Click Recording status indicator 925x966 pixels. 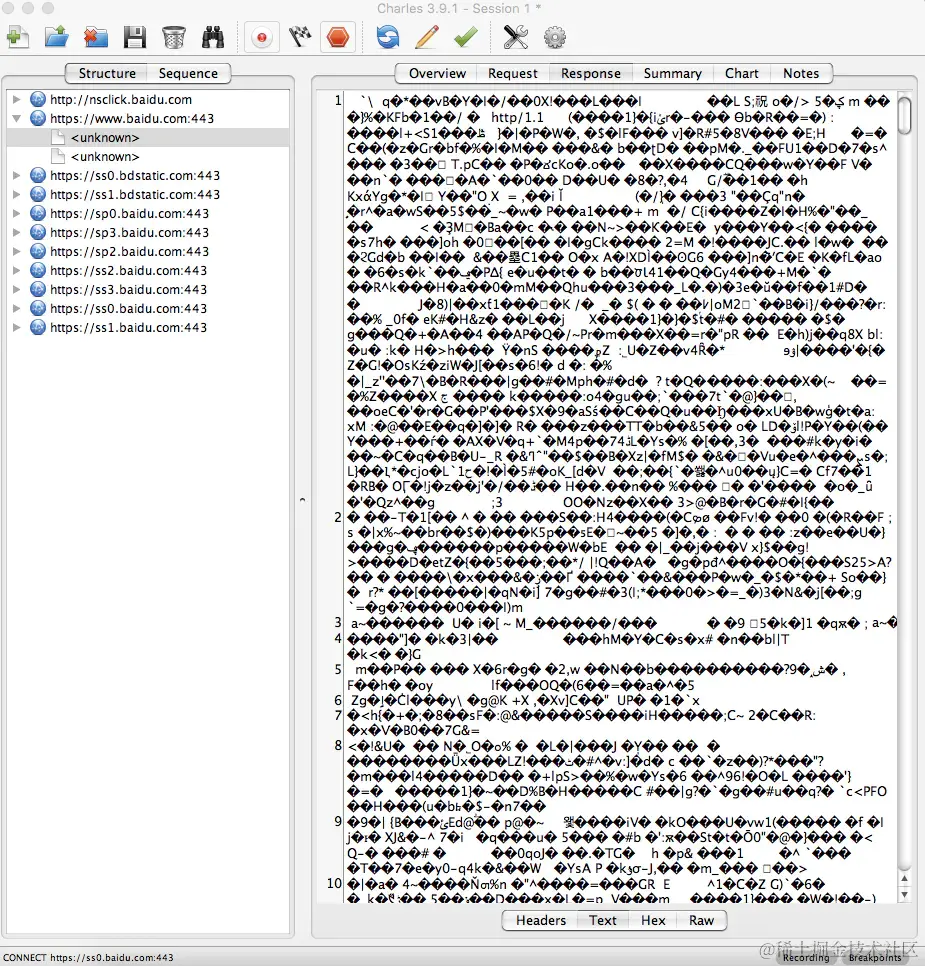(x=806, y=957)
